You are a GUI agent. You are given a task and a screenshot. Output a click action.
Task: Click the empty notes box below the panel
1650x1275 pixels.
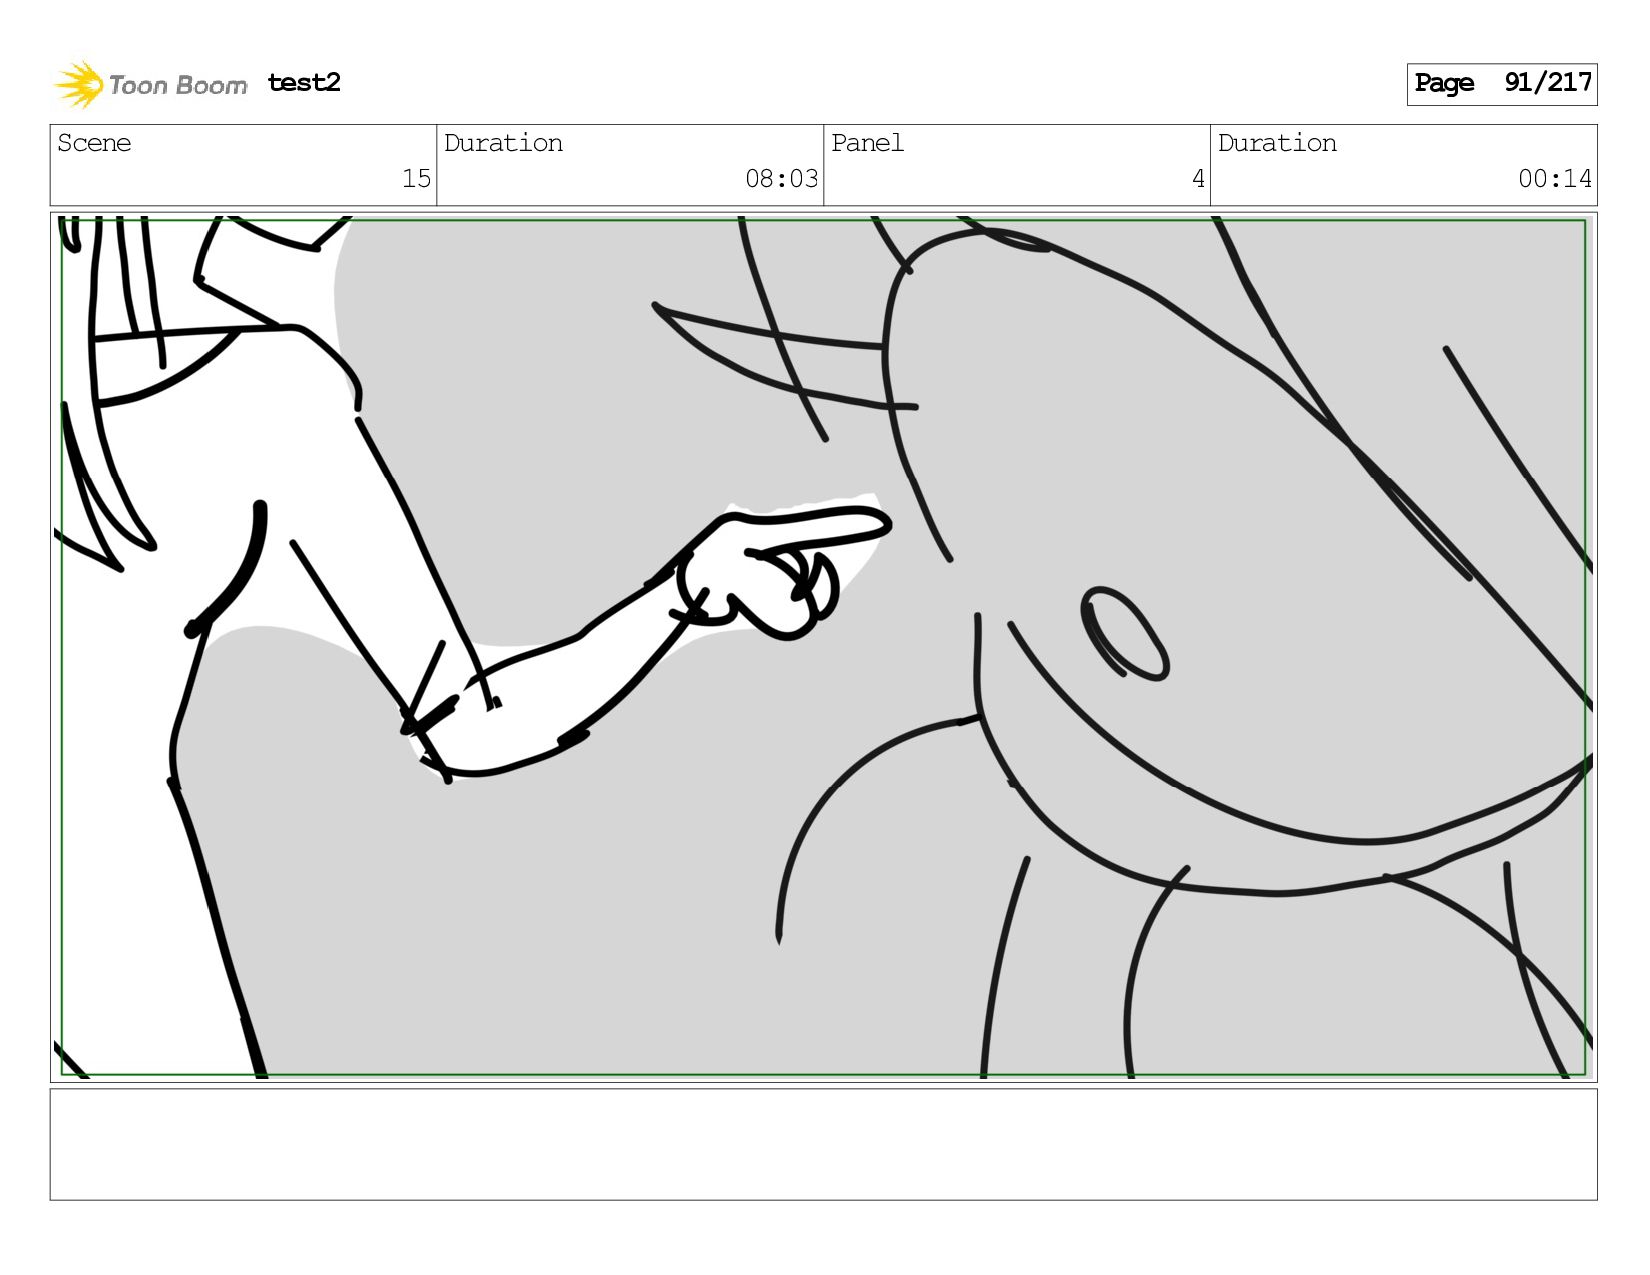pos(823,1144)
